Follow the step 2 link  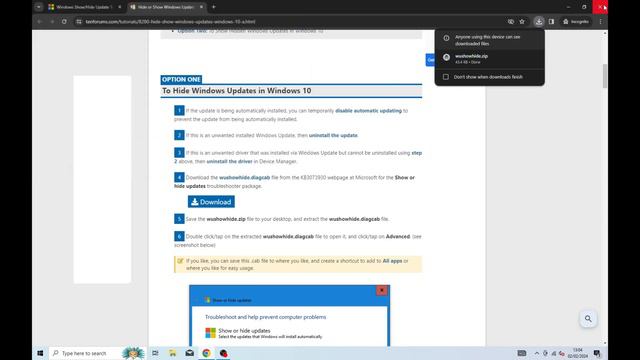[417, 153]
